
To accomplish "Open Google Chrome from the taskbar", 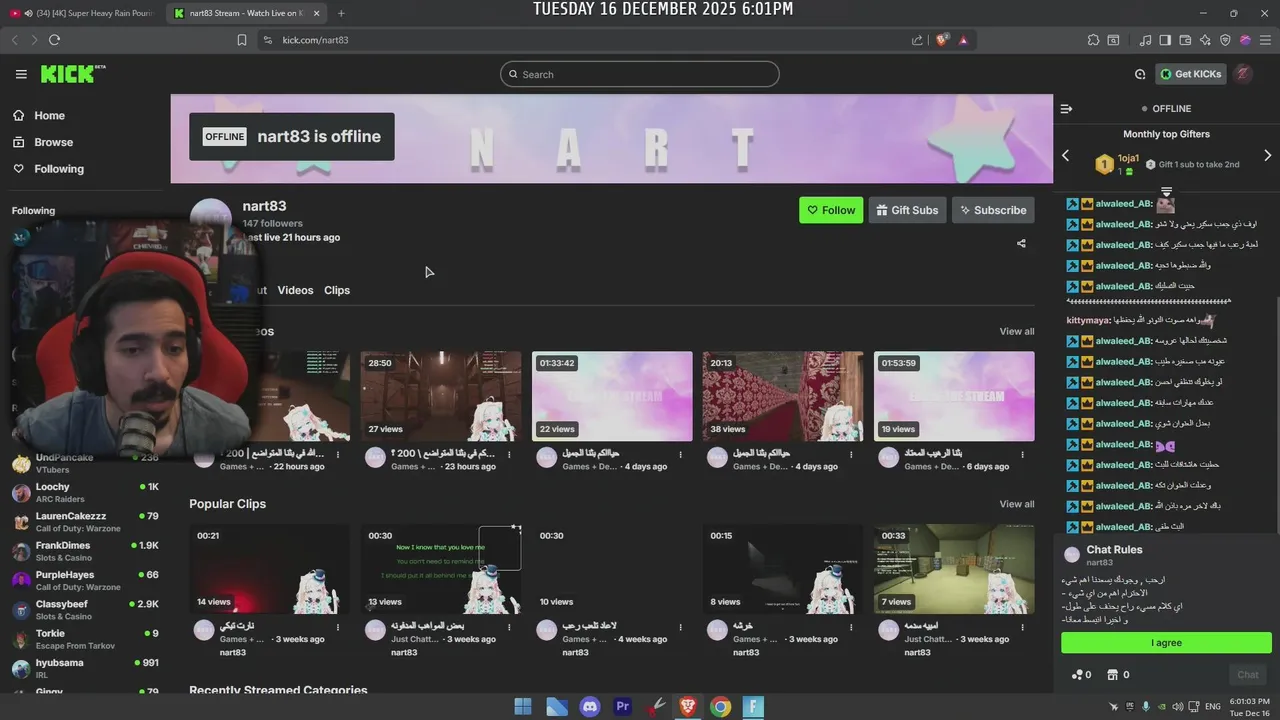I will tap(720, 707).
